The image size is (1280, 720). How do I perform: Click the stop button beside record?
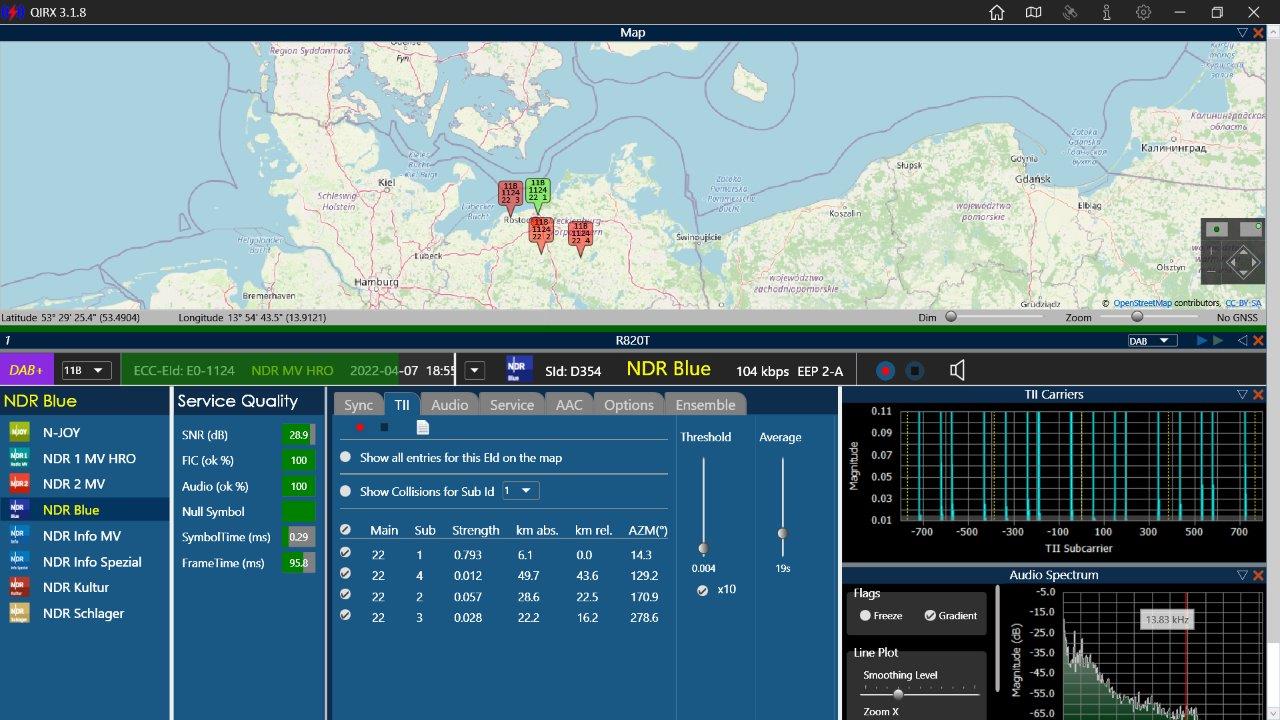[914, 371]
